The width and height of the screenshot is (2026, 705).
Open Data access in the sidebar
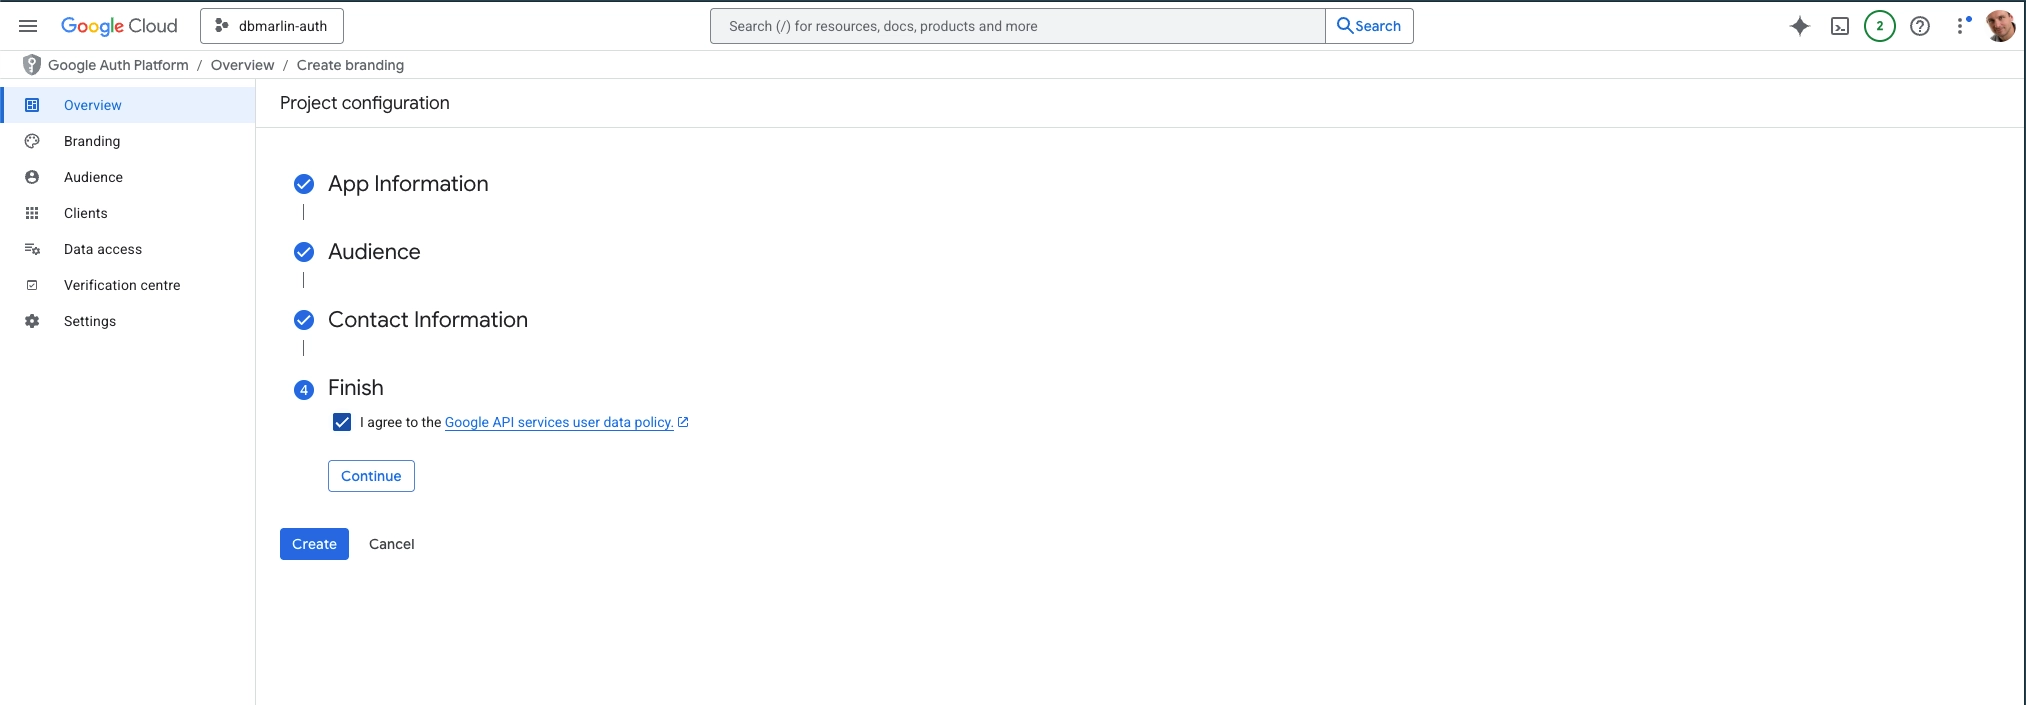coord(103,249)
